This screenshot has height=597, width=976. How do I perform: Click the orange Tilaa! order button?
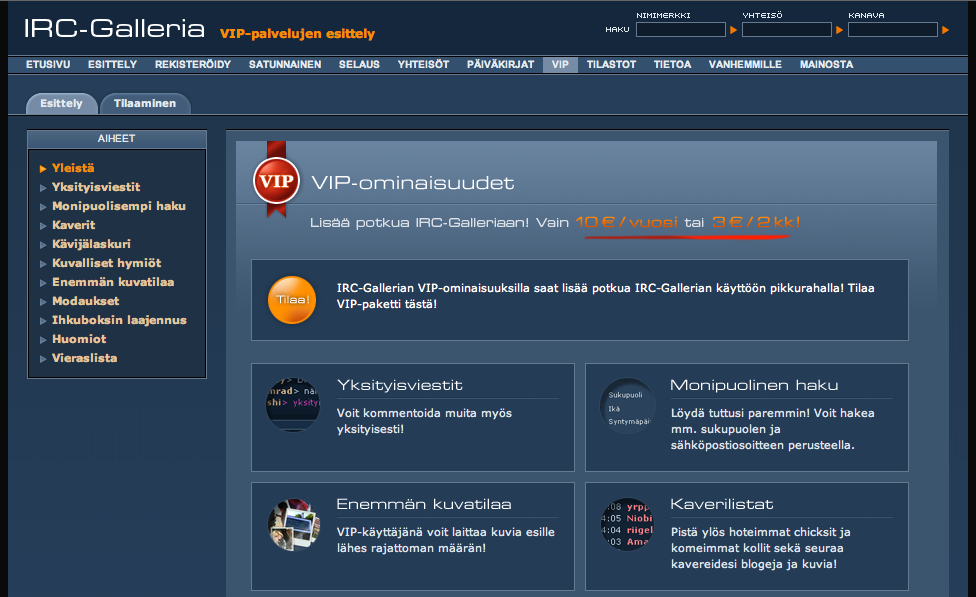[x=292, y=300]
